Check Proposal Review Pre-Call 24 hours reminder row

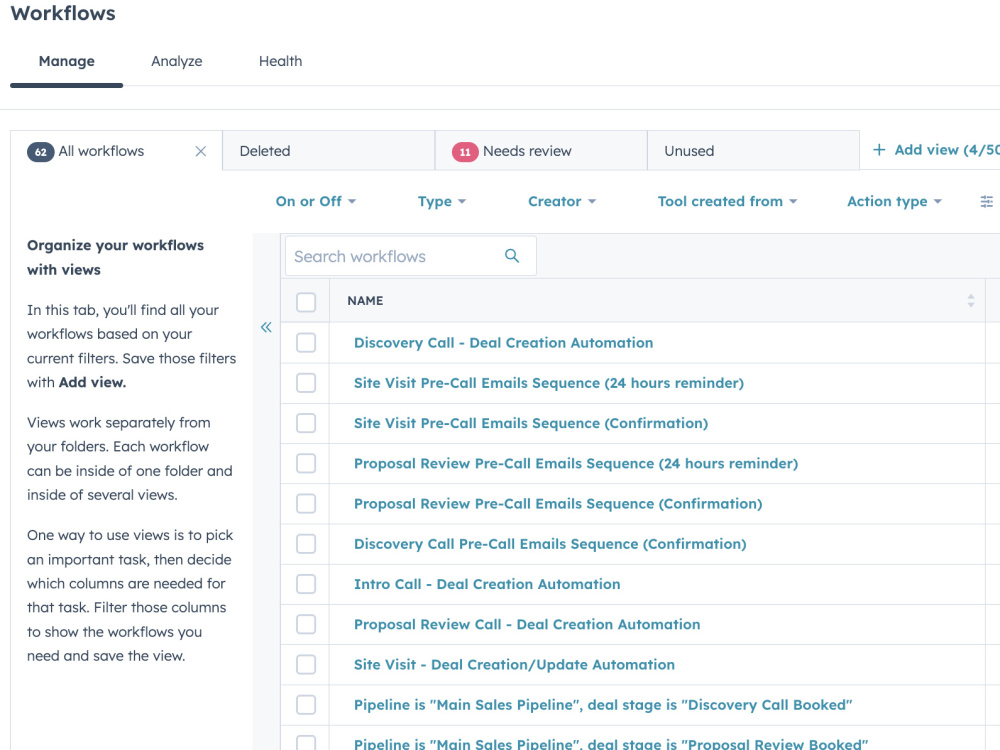[x=306, y=463]
